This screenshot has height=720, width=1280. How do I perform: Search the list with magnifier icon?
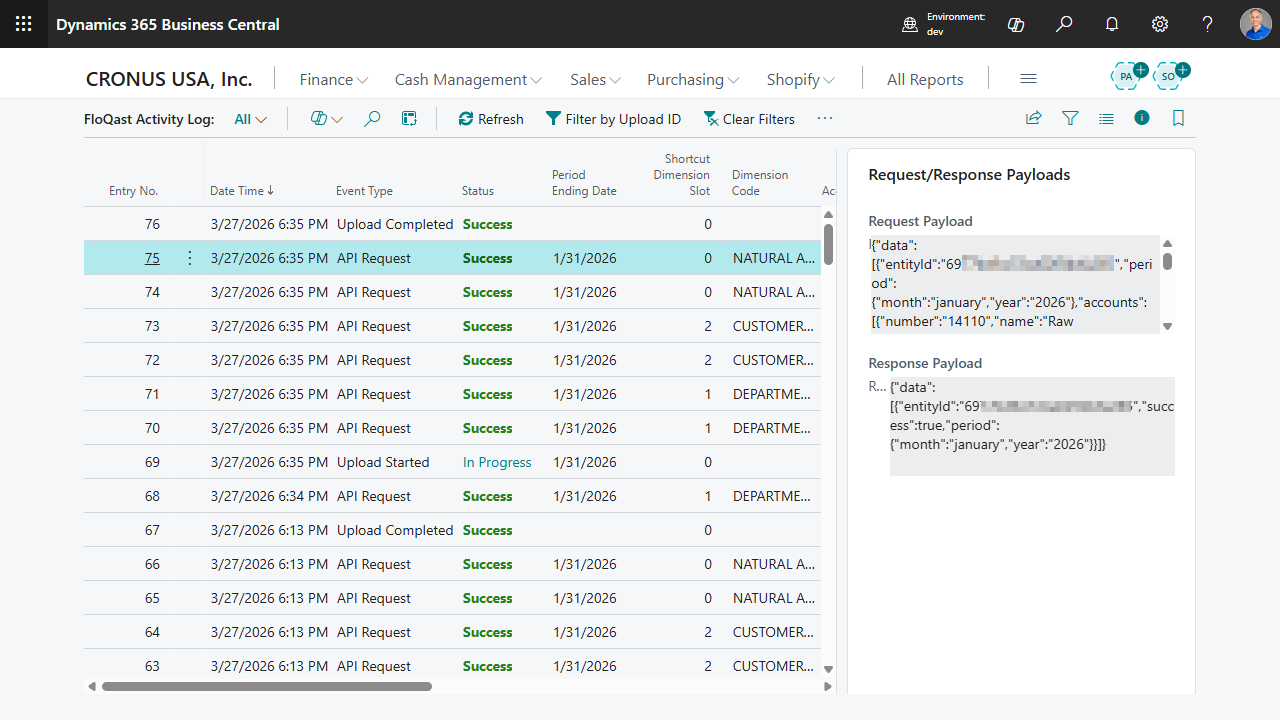372,119
